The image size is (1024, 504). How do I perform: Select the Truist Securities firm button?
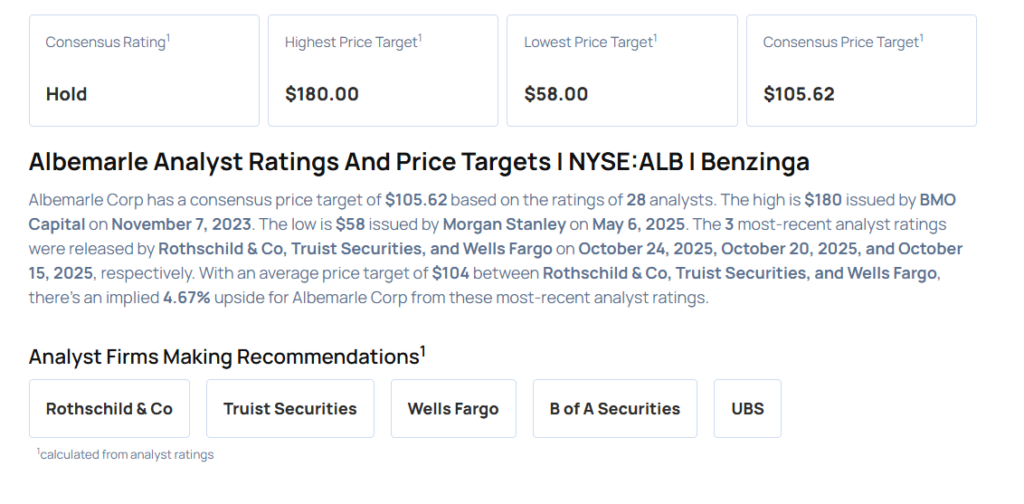(x=290, y=408)
